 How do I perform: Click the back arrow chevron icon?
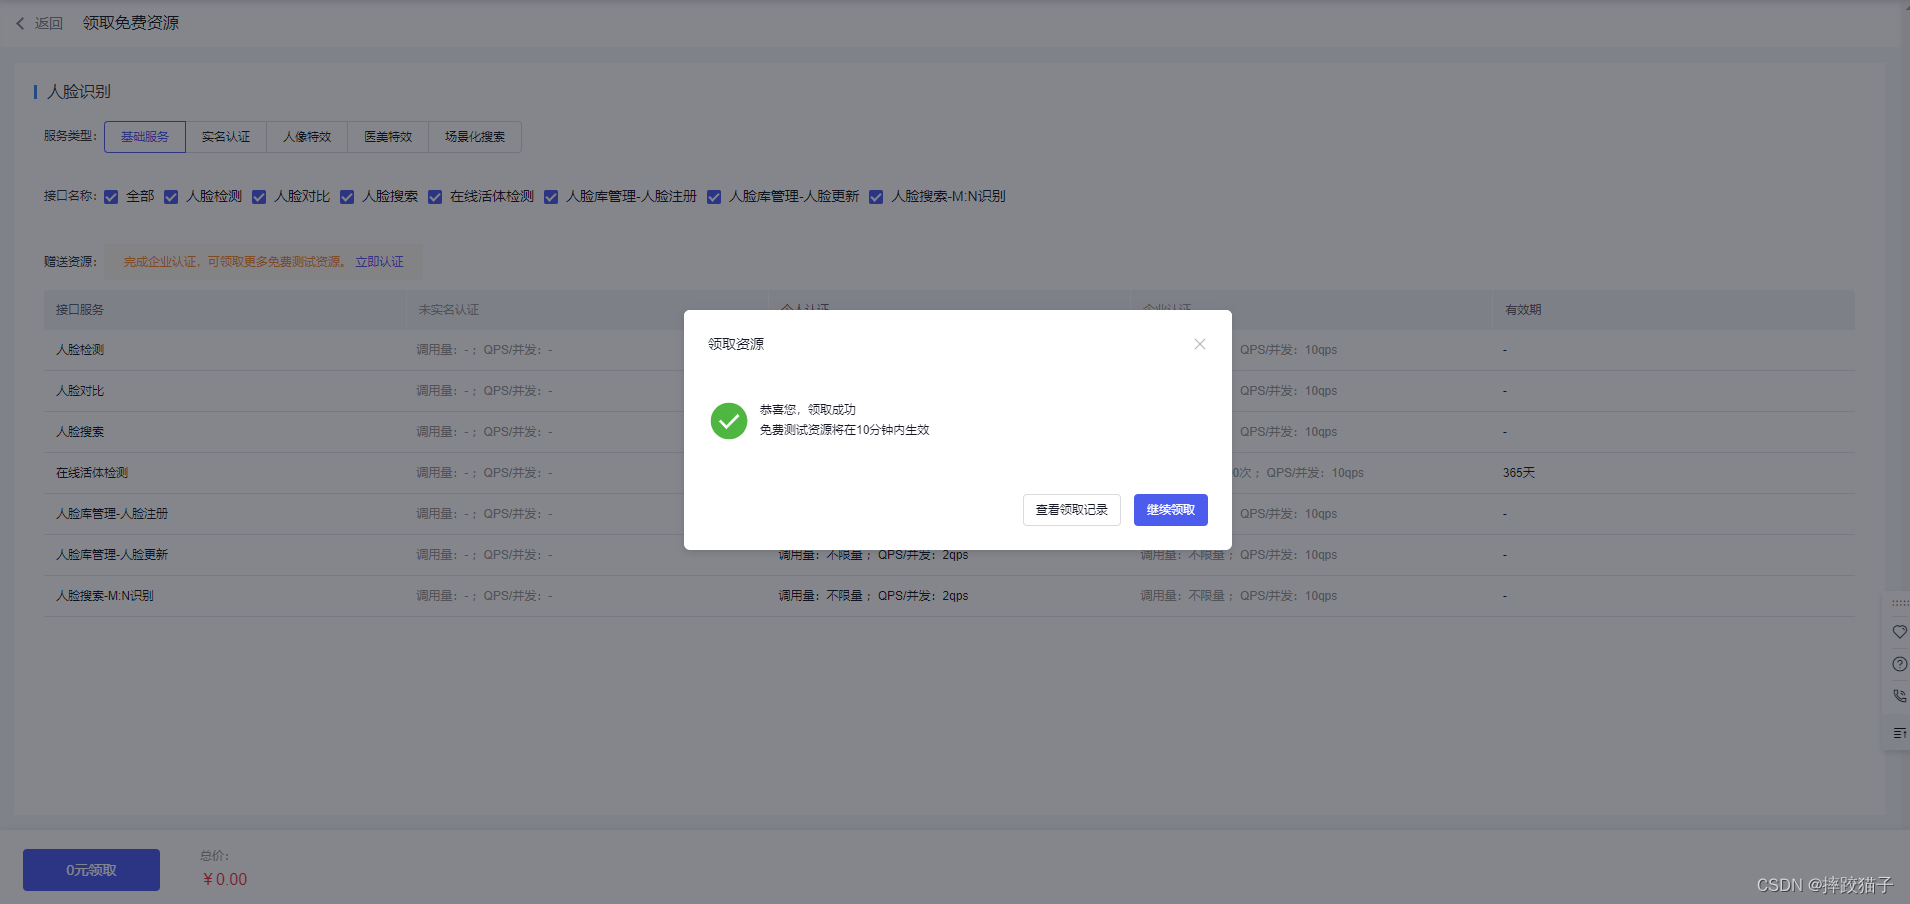coord(20,23)
